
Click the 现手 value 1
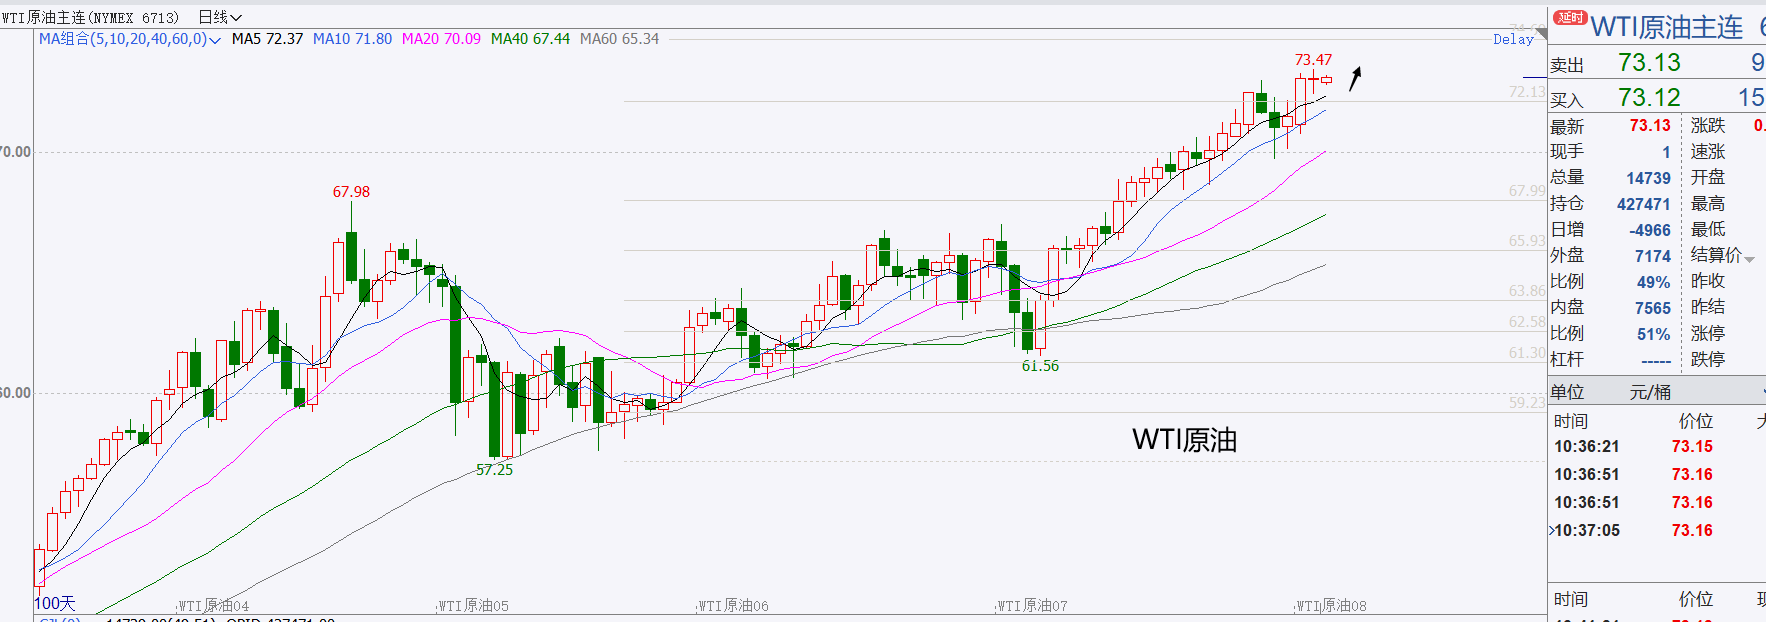[1666, 152]
